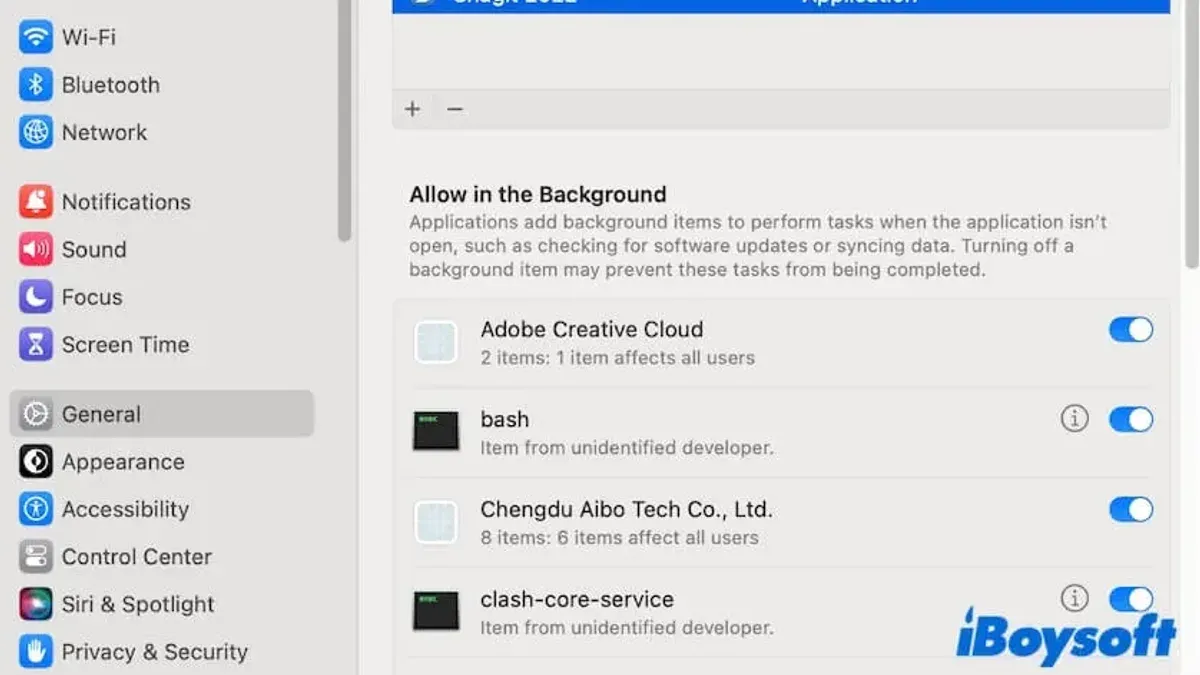Viewport: 1200px width, 675px height.
Task: Click the 'bash' item name
Action: (x=504, y=419)
